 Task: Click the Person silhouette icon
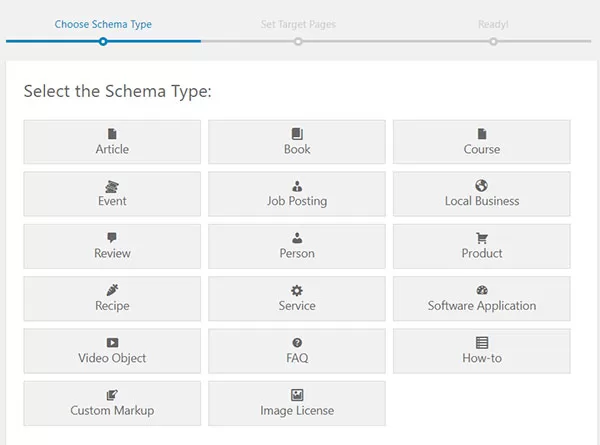pos(297,238)
